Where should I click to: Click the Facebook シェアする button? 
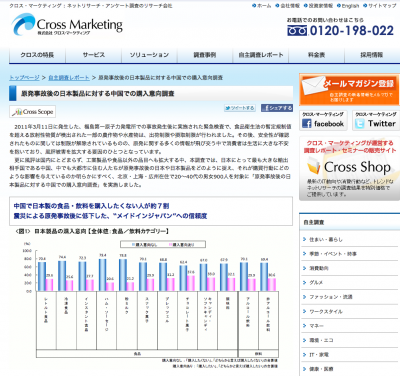(x=277, y=108)
